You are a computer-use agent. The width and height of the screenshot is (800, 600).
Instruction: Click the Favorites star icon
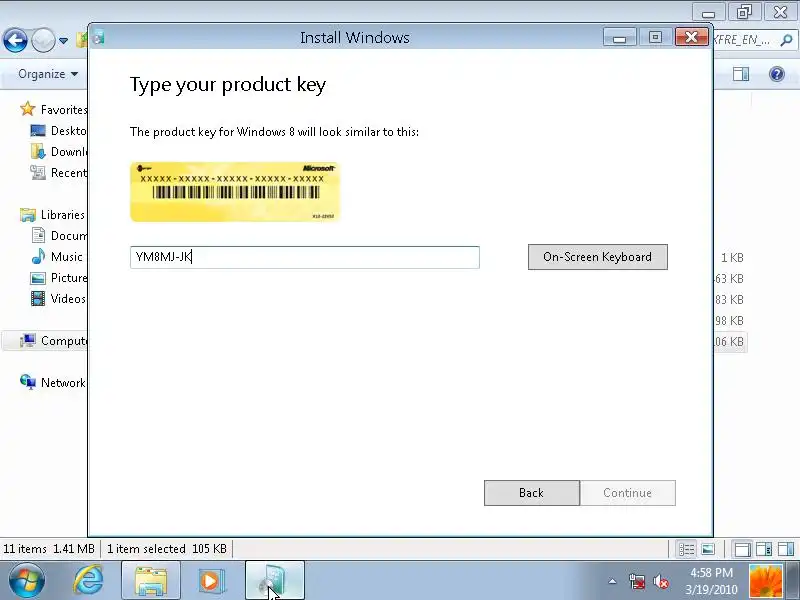pyautogui.click(x=28, y=109)
